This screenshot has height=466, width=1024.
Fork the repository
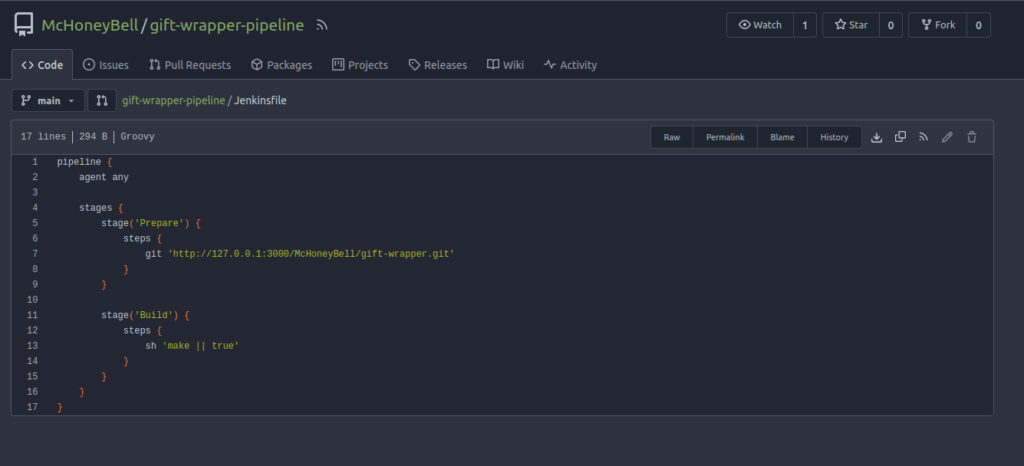[938, 25]
